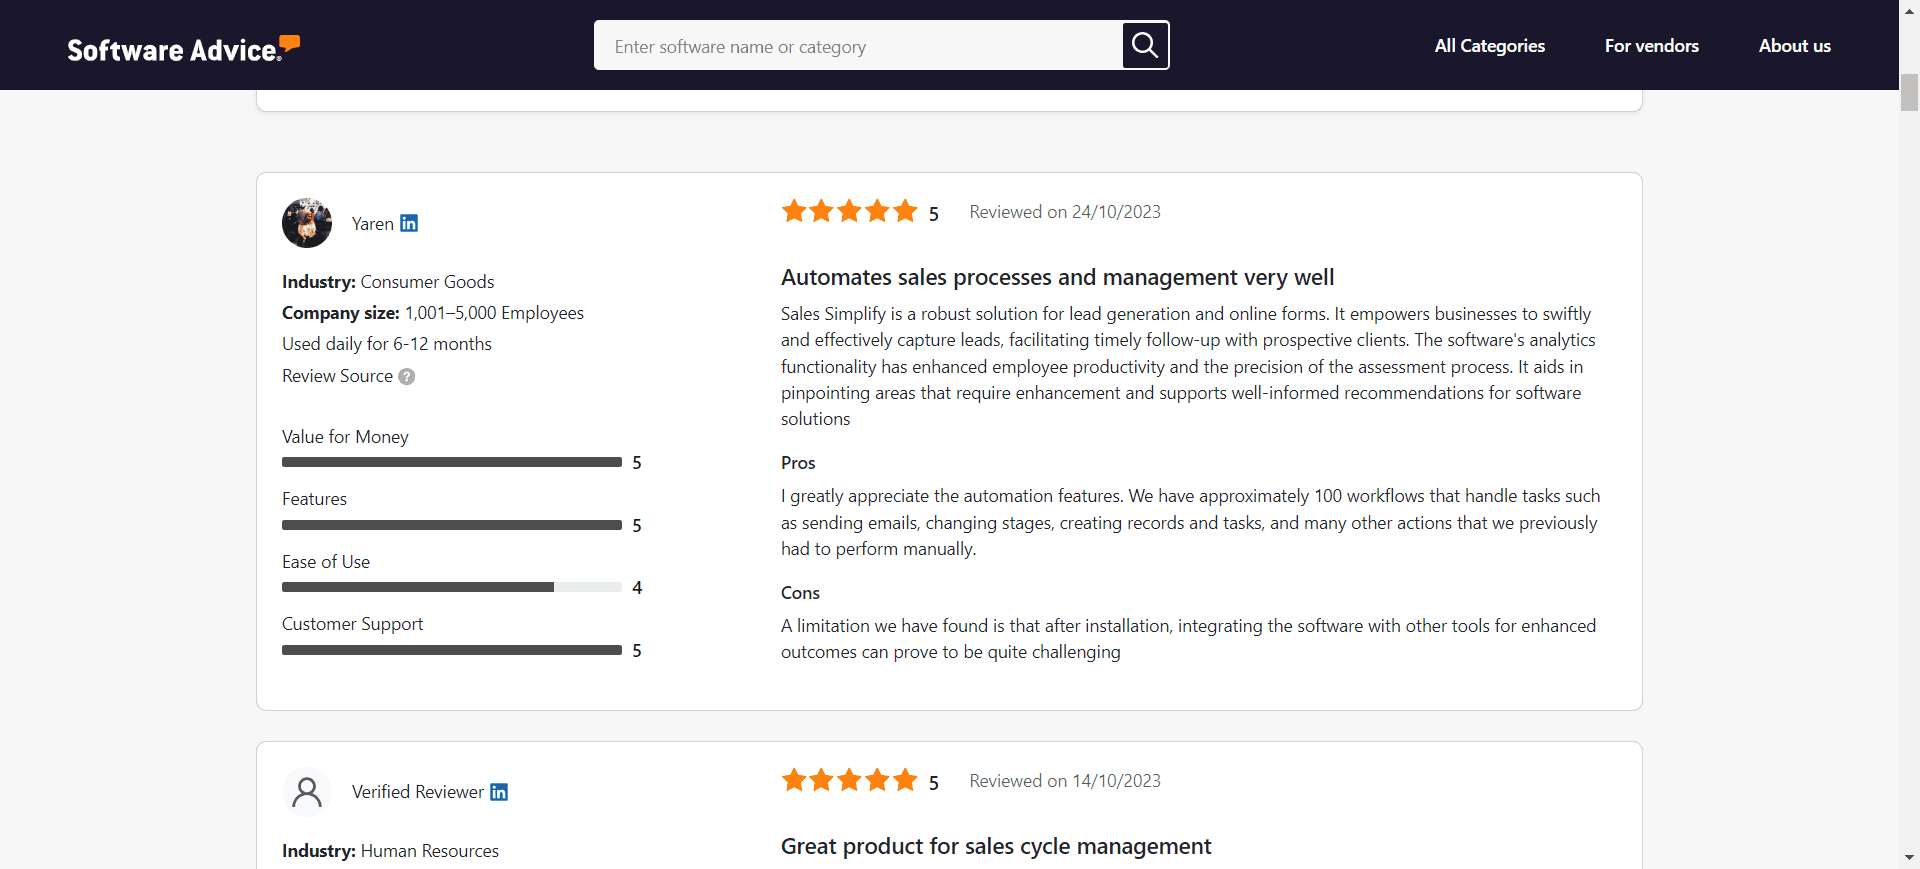Screen dimensions: 1920x869
Task: Open the review titled Automates sales processes
Action: [x=1057, y=277]
